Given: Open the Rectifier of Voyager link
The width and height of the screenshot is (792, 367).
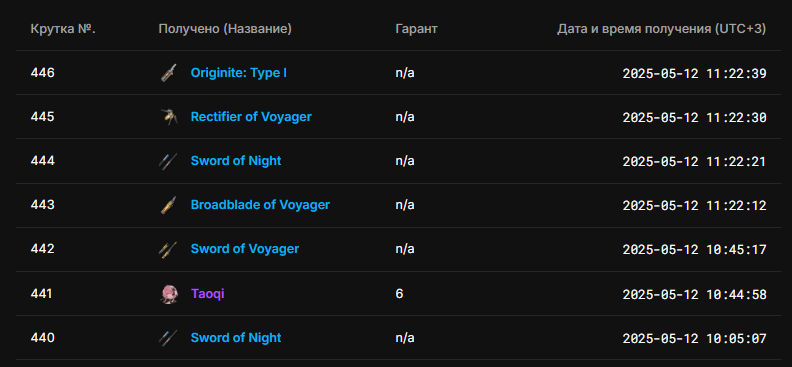Looking at the screenshot, I should point(251,117).
